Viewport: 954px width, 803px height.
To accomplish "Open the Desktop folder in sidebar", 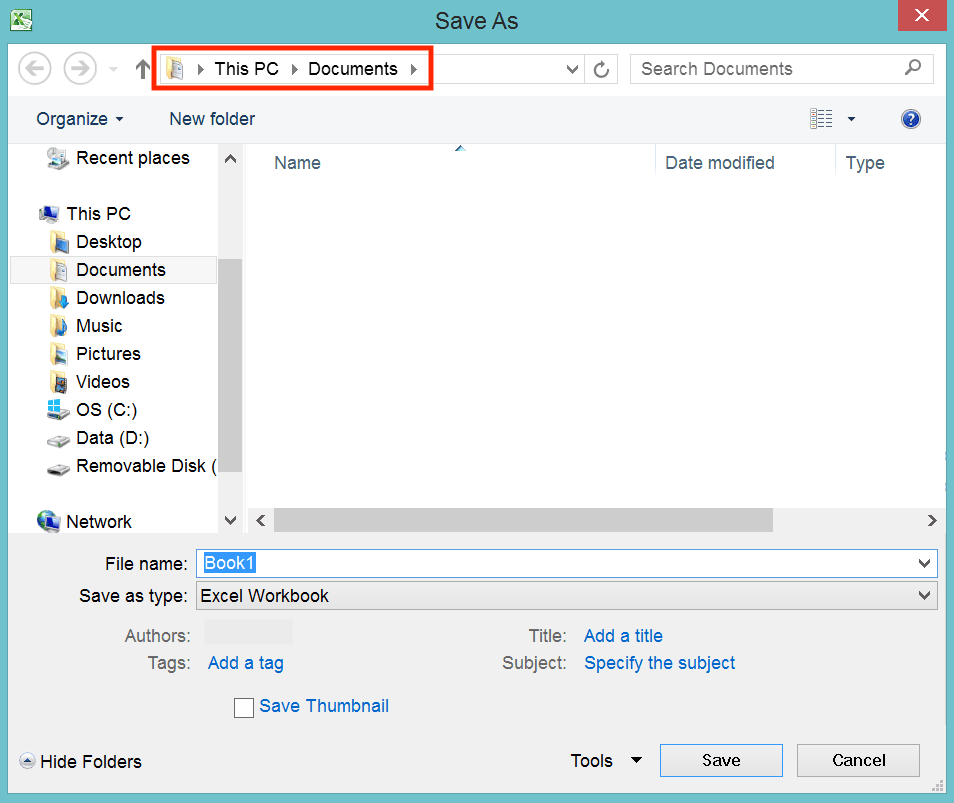I will click(109, 242).
